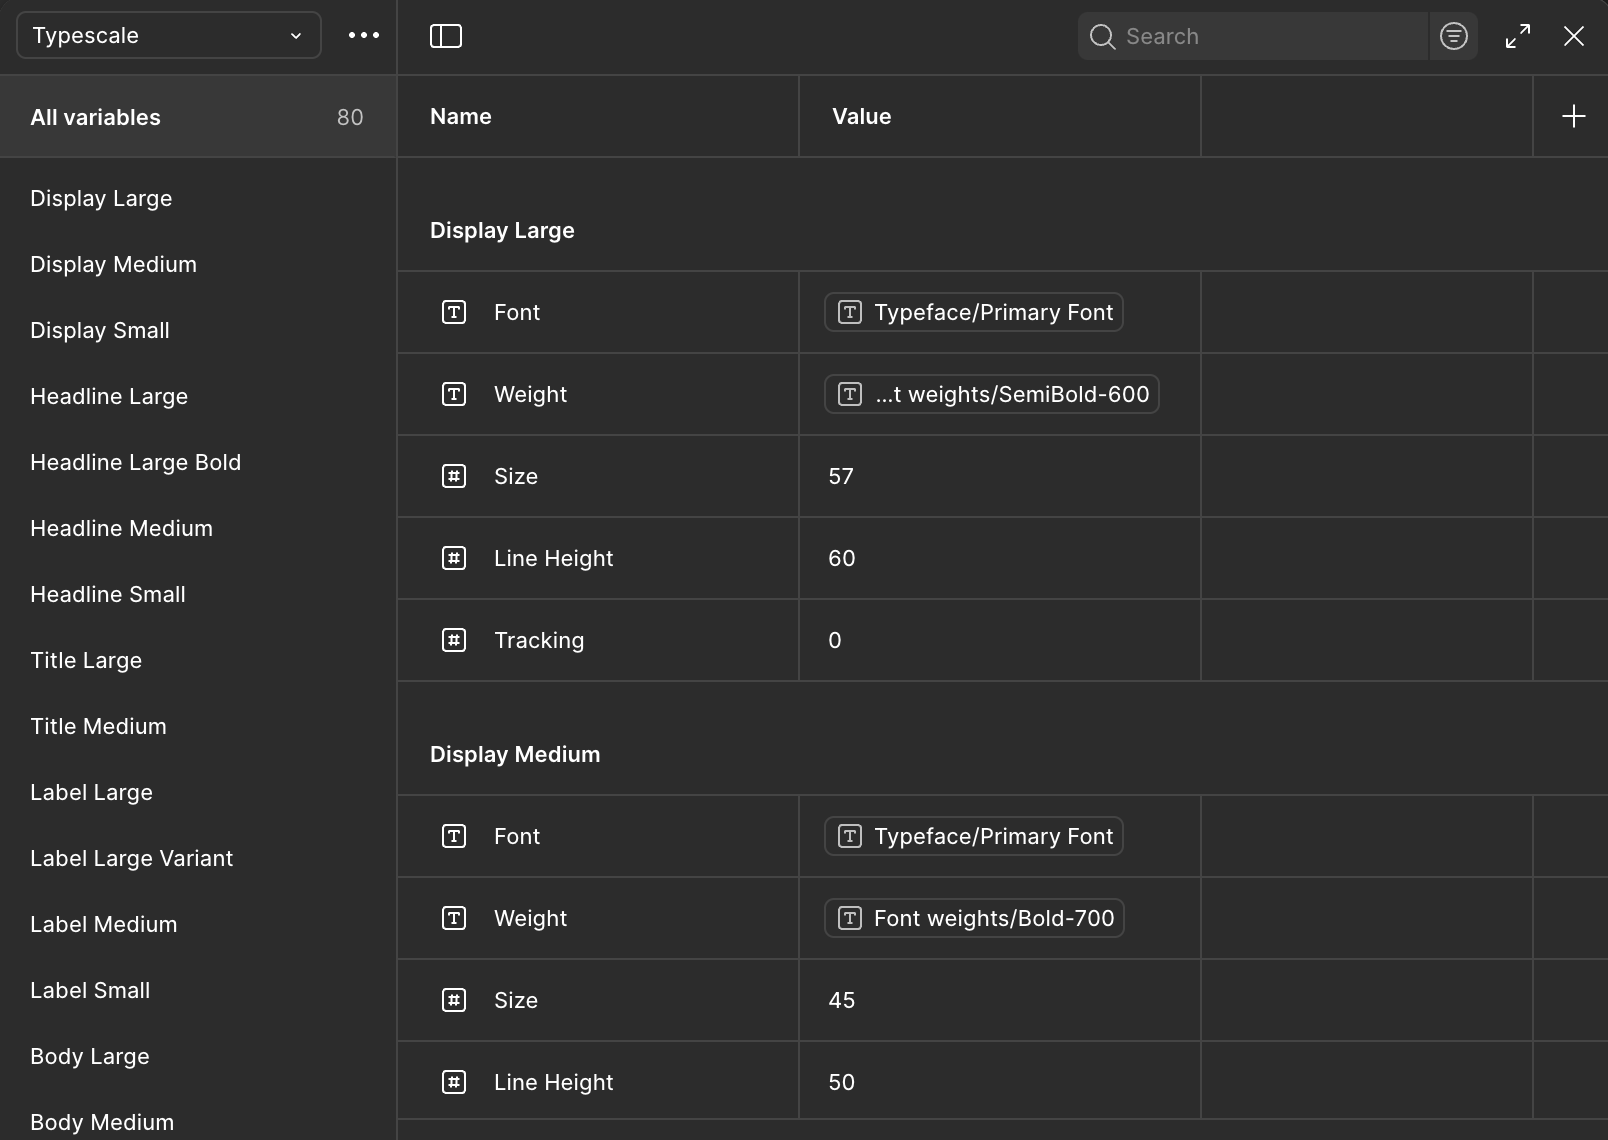Screen dimensions: 1608x1140
Task: Edit the Display Medium Line Height value 50
Action: click(842, 1082)
